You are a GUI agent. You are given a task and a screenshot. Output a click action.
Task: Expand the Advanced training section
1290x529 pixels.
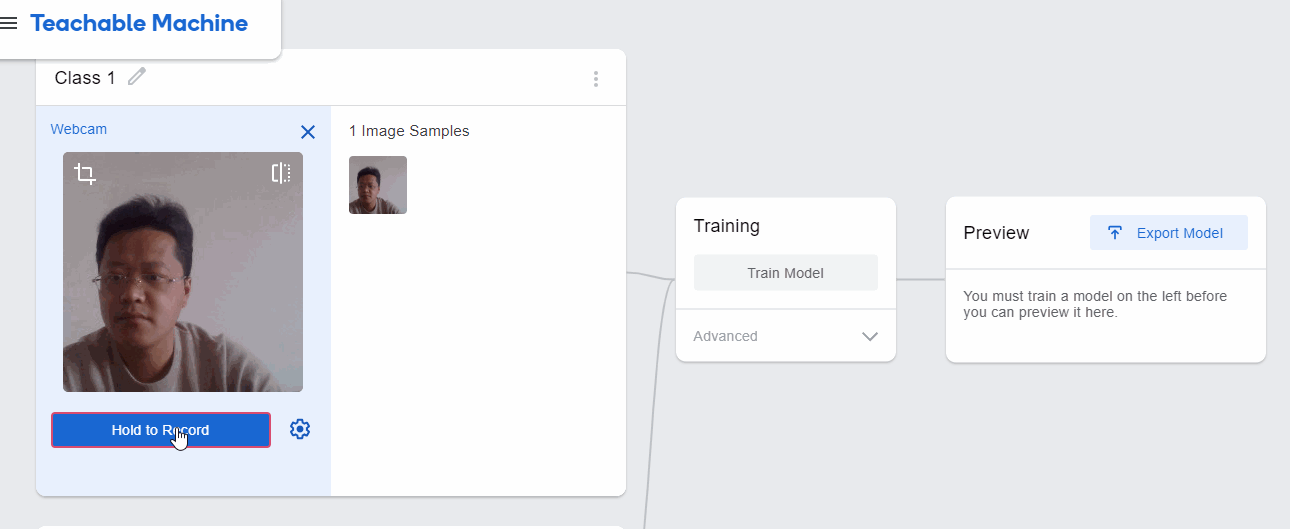tap(786, 336)
